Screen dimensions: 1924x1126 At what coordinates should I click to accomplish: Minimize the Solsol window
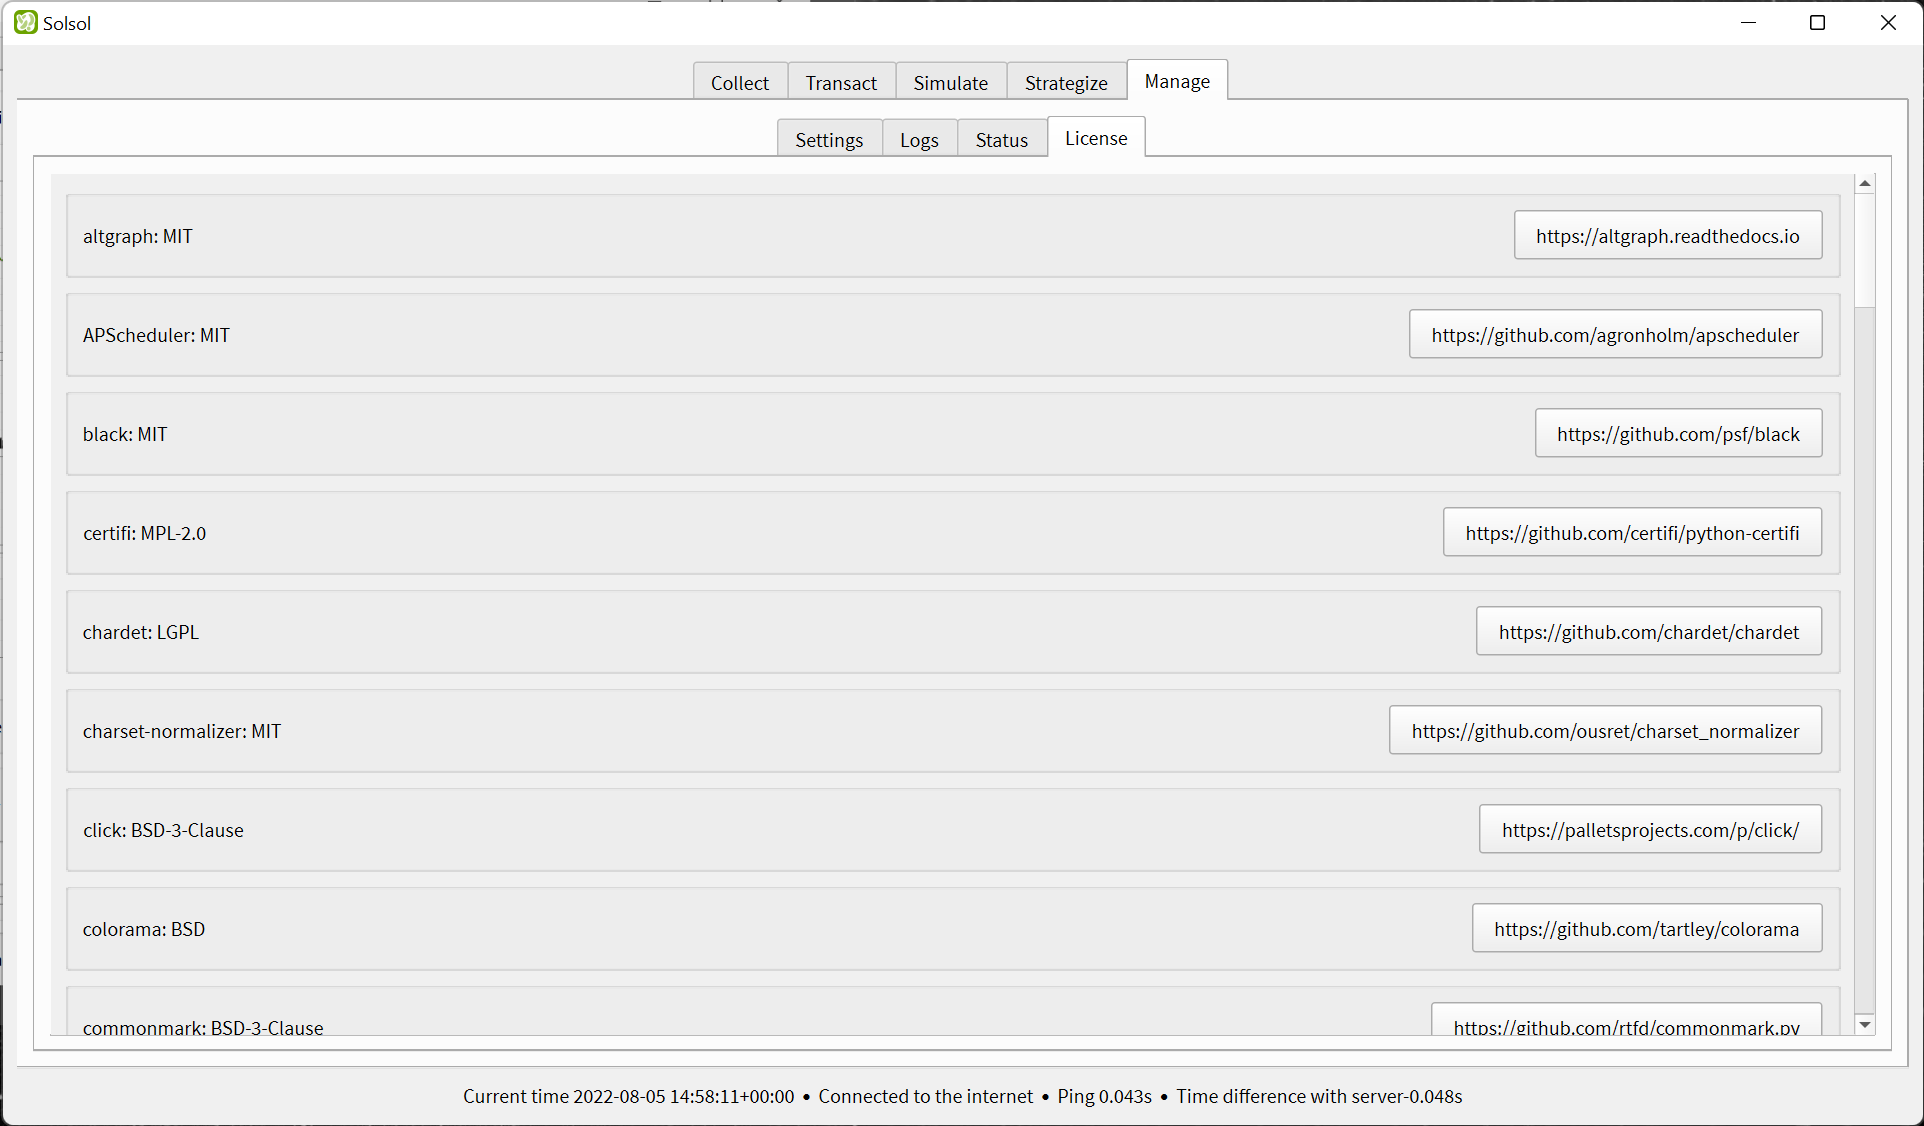pyautogui.click(x=1749, y=22)
